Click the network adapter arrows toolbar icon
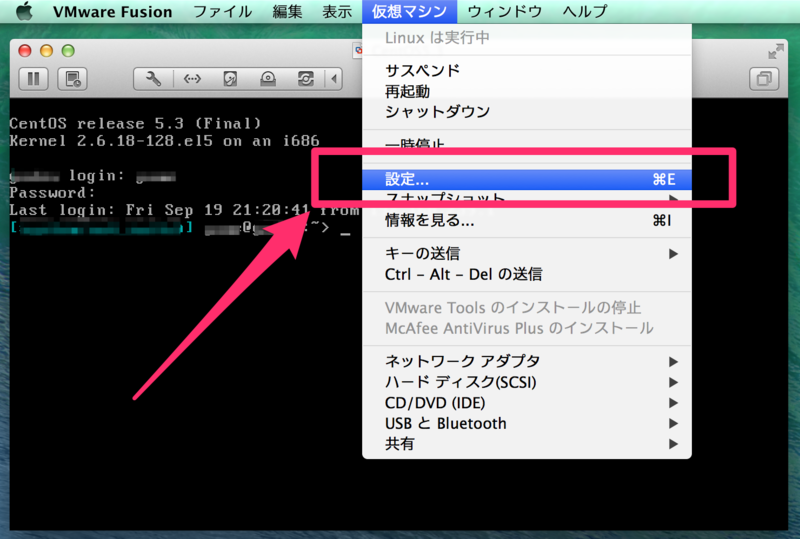The height and width of the screenshot is (539, 800). [192, 79]
